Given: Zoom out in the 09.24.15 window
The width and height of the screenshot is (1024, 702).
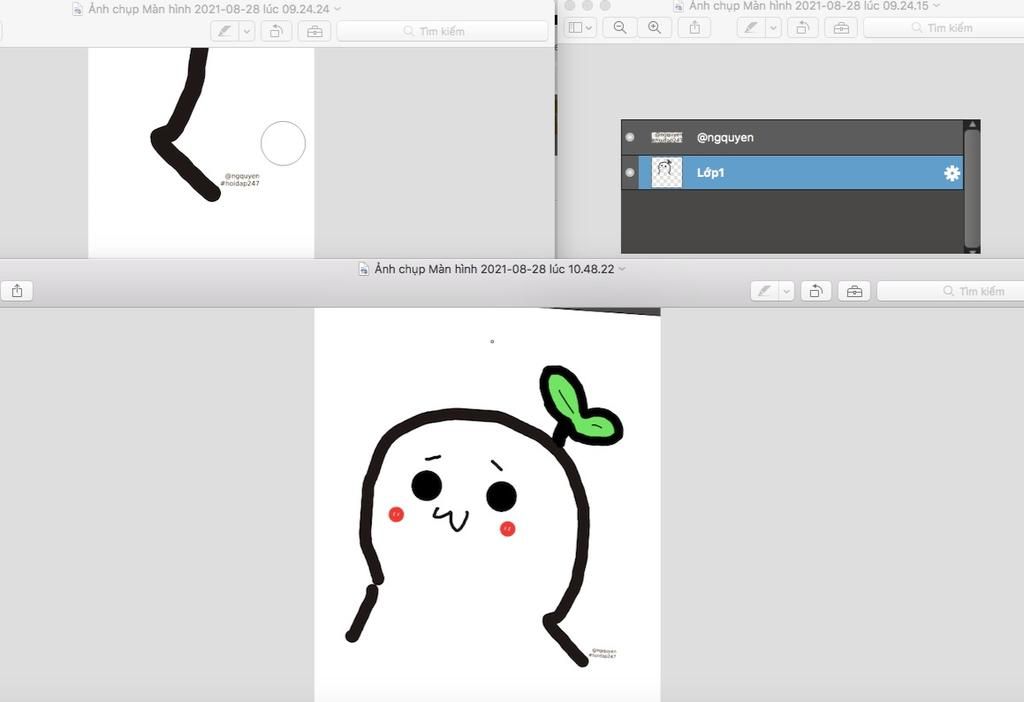Looking at the screenshot, I should (620, 27).
